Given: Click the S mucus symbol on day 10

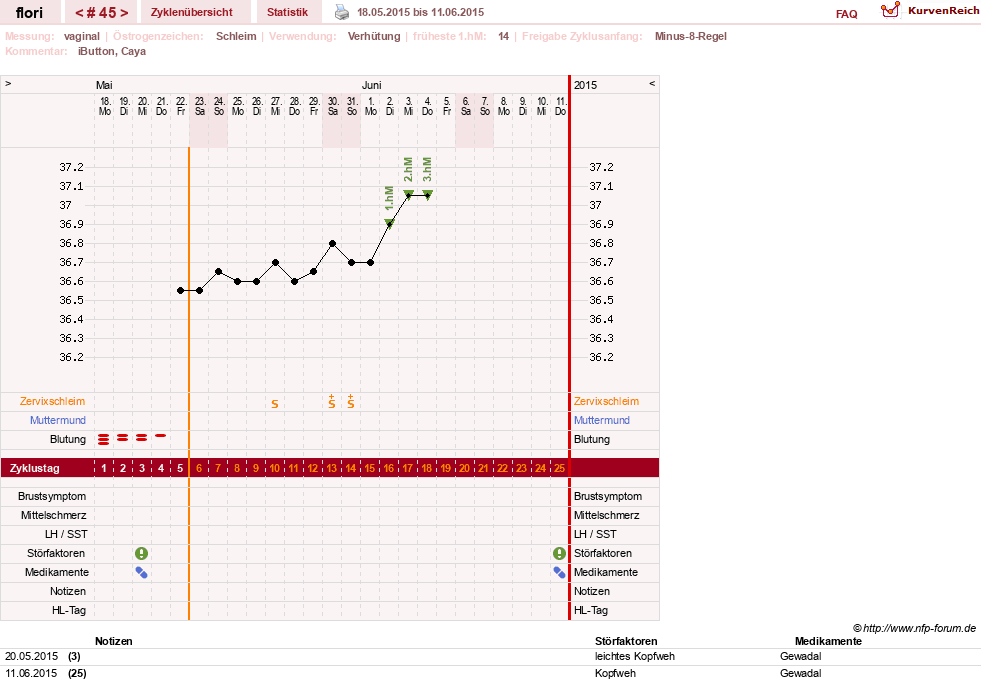Looking at the screenshot, I should [x=275, y=404].
